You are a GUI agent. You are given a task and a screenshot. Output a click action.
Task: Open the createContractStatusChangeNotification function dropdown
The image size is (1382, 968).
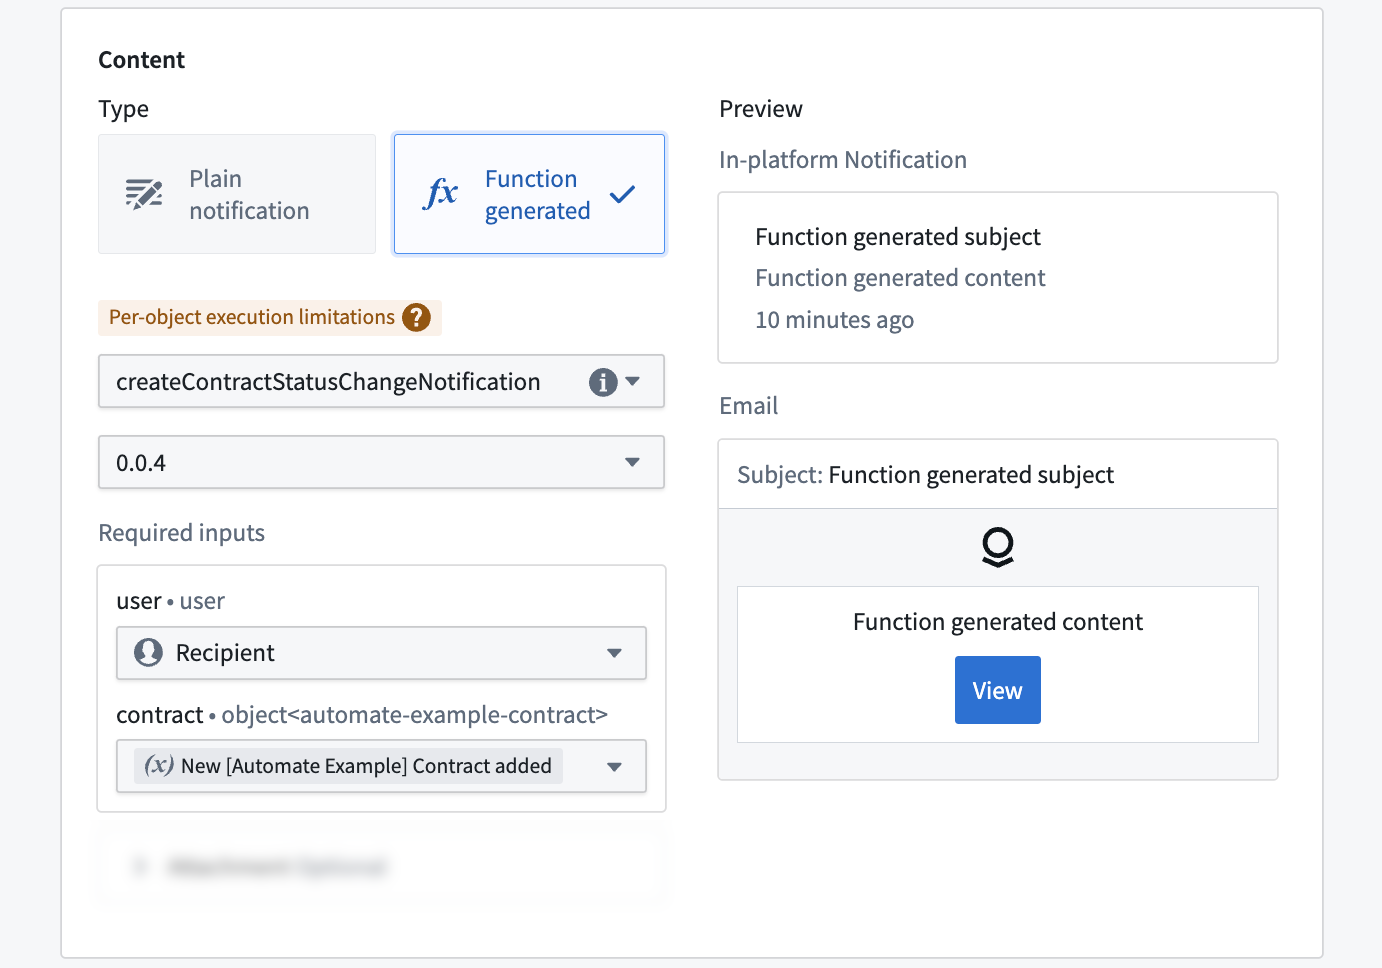pyautogui.click(x=381, y=381)
